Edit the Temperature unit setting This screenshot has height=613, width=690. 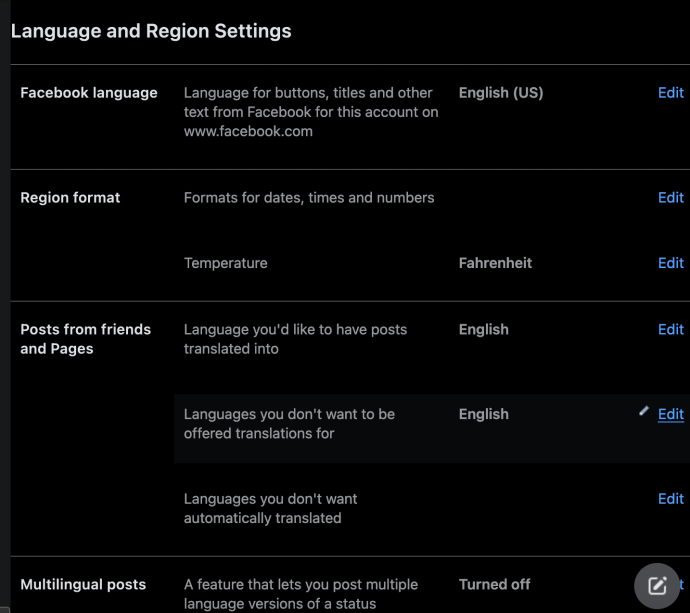670,263
